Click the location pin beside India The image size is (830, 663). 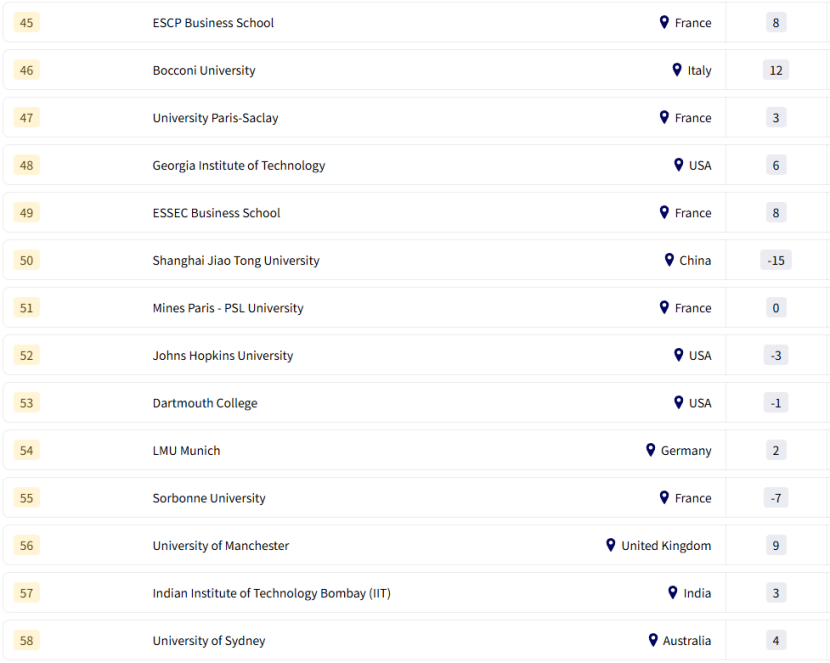tap(673, 593)
